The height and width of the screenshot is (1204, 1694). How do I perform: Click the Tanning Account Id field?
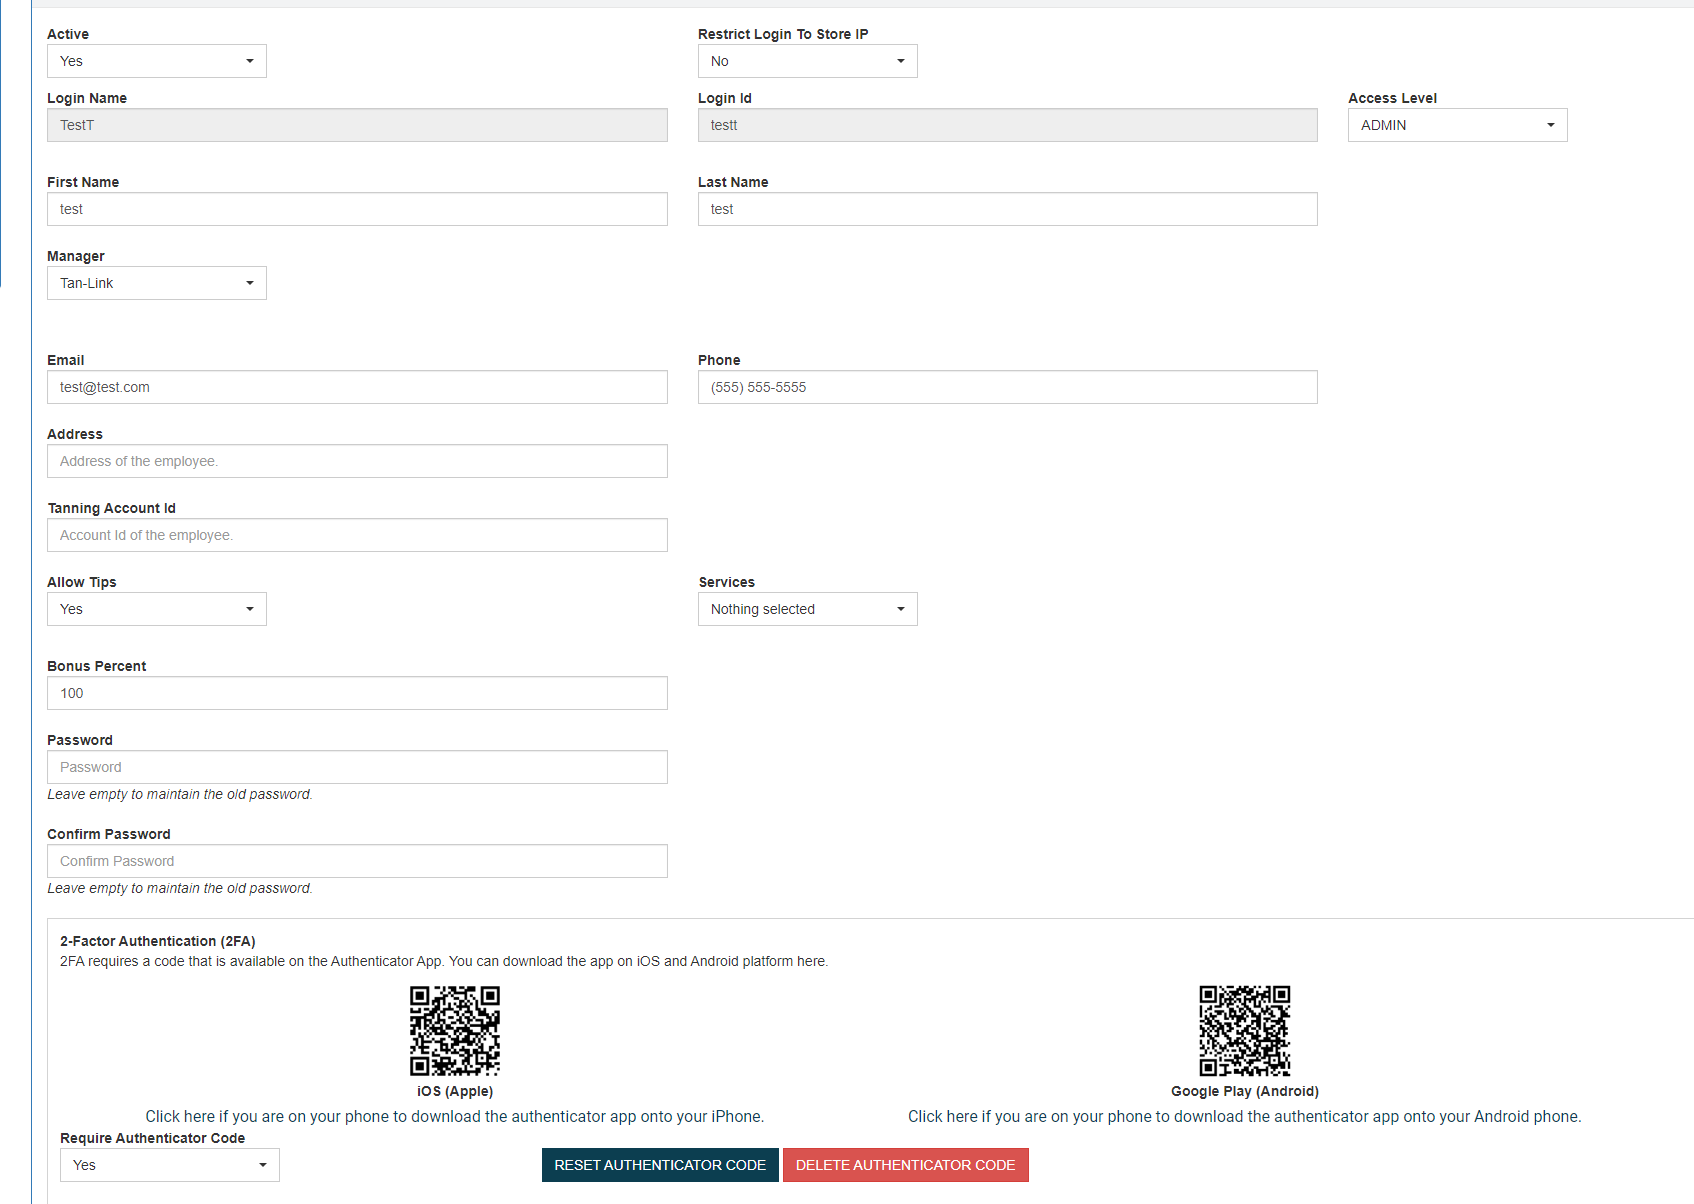[x=357, y=535]
